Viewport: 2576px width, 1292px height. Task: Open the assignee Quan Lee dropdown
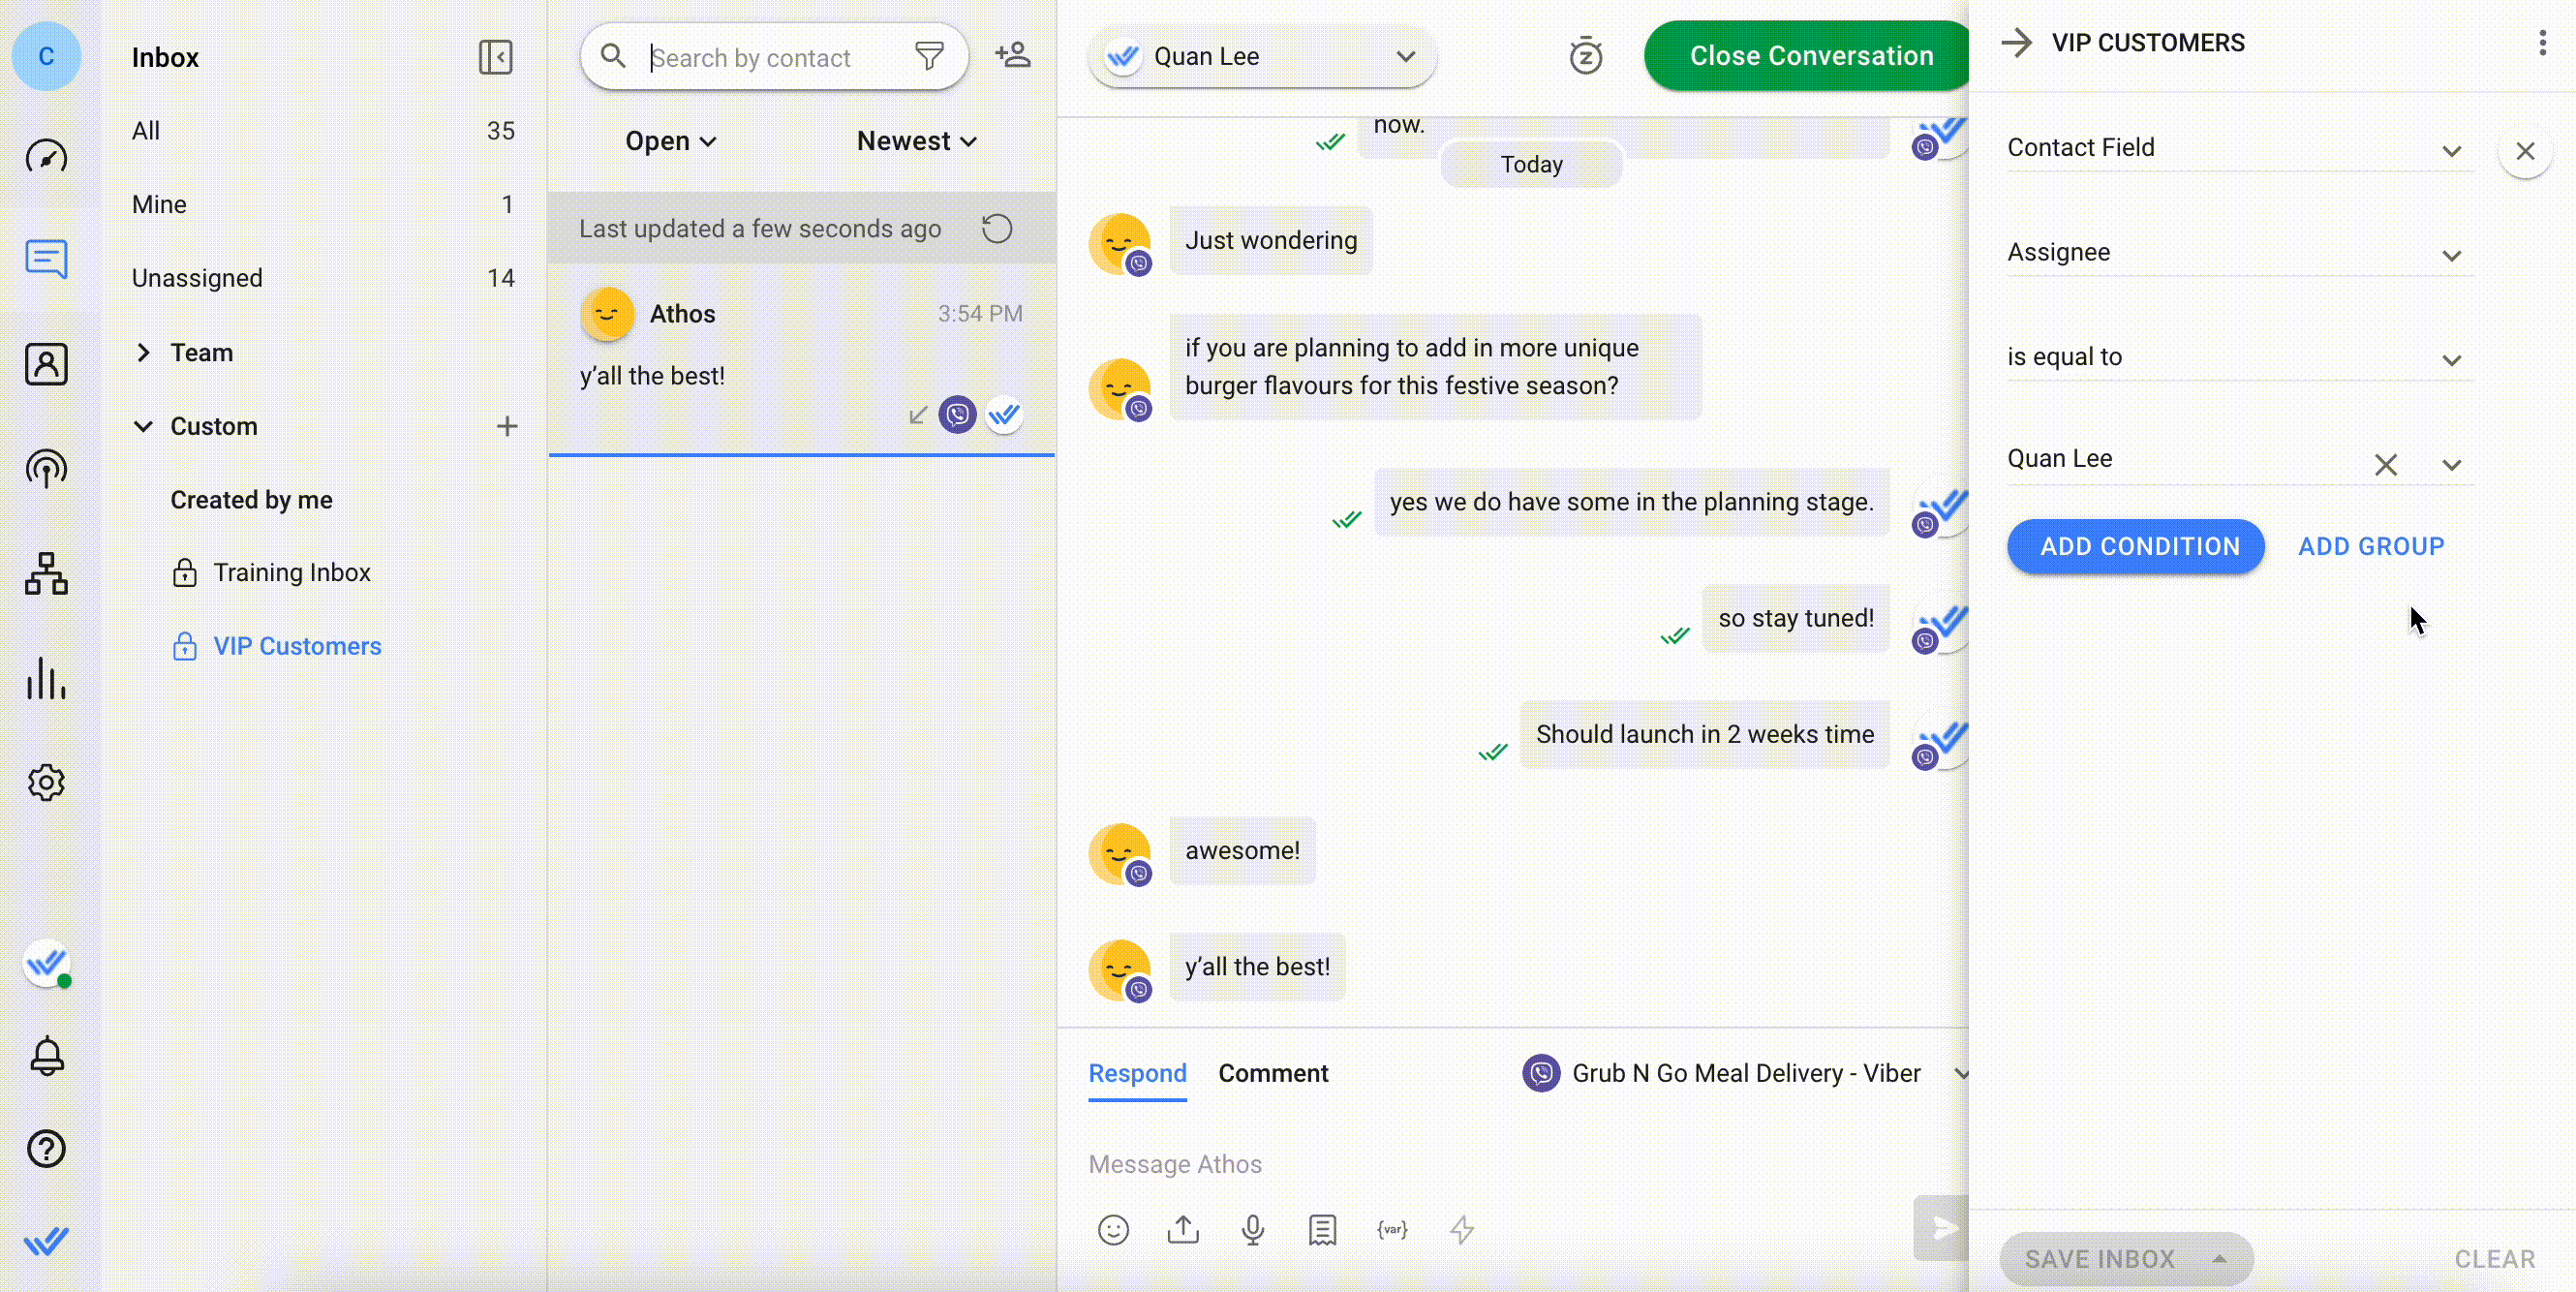pyautogui.click(x=1262, y=56)
